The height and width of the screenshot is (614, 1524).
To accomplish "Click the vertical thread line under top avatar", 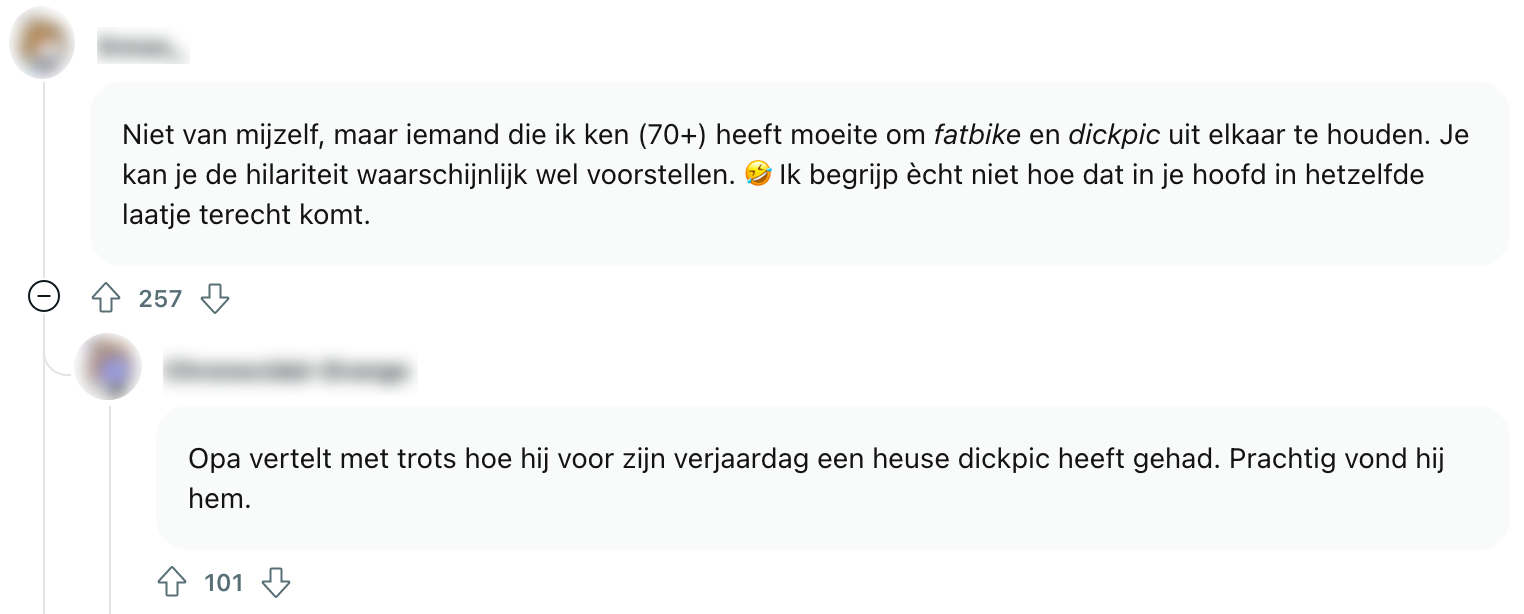I will pos(43,180).
